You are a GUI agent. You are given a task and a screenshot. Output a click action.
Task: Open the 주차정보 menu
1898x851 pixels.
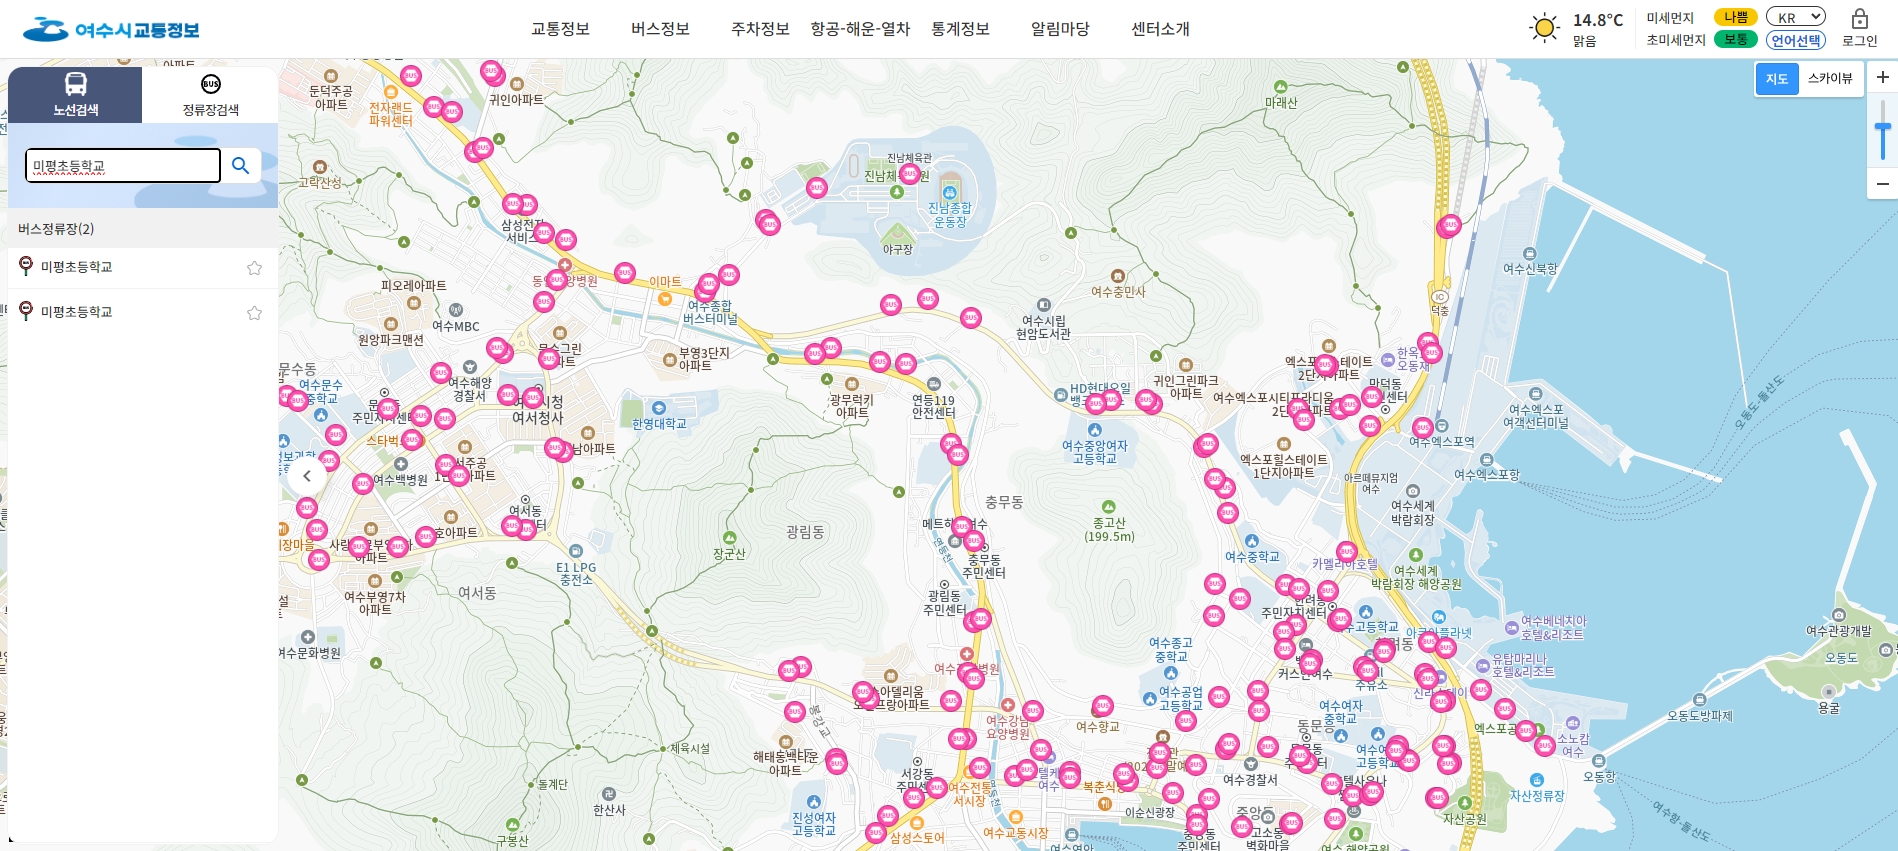[760, 29]
